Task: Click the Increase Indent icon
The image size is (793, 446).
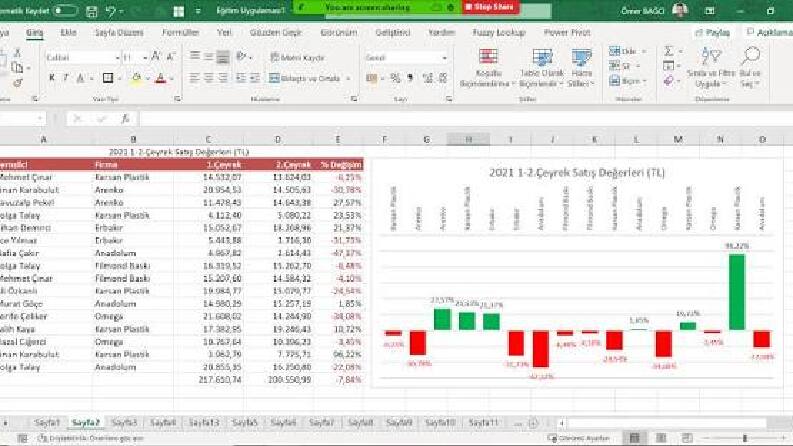Action: [x=255, y=78]
